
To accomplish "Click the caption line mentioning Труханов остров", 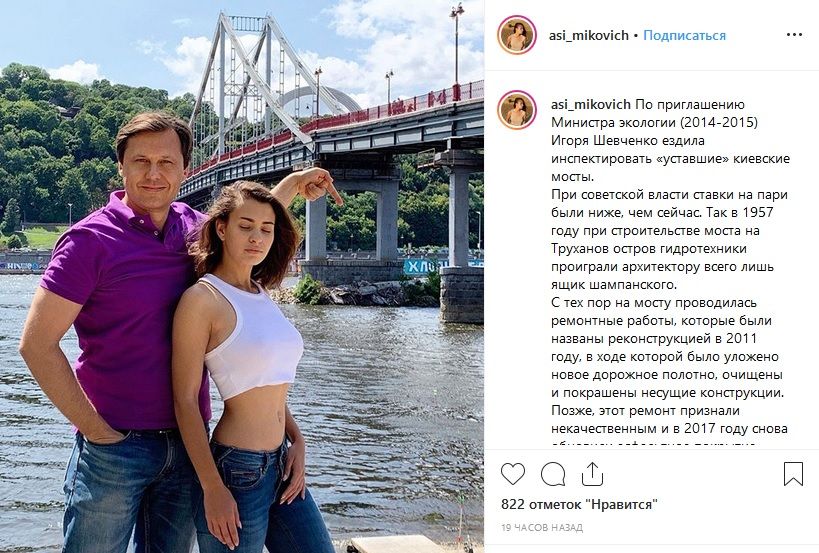I will pos(649,249).
